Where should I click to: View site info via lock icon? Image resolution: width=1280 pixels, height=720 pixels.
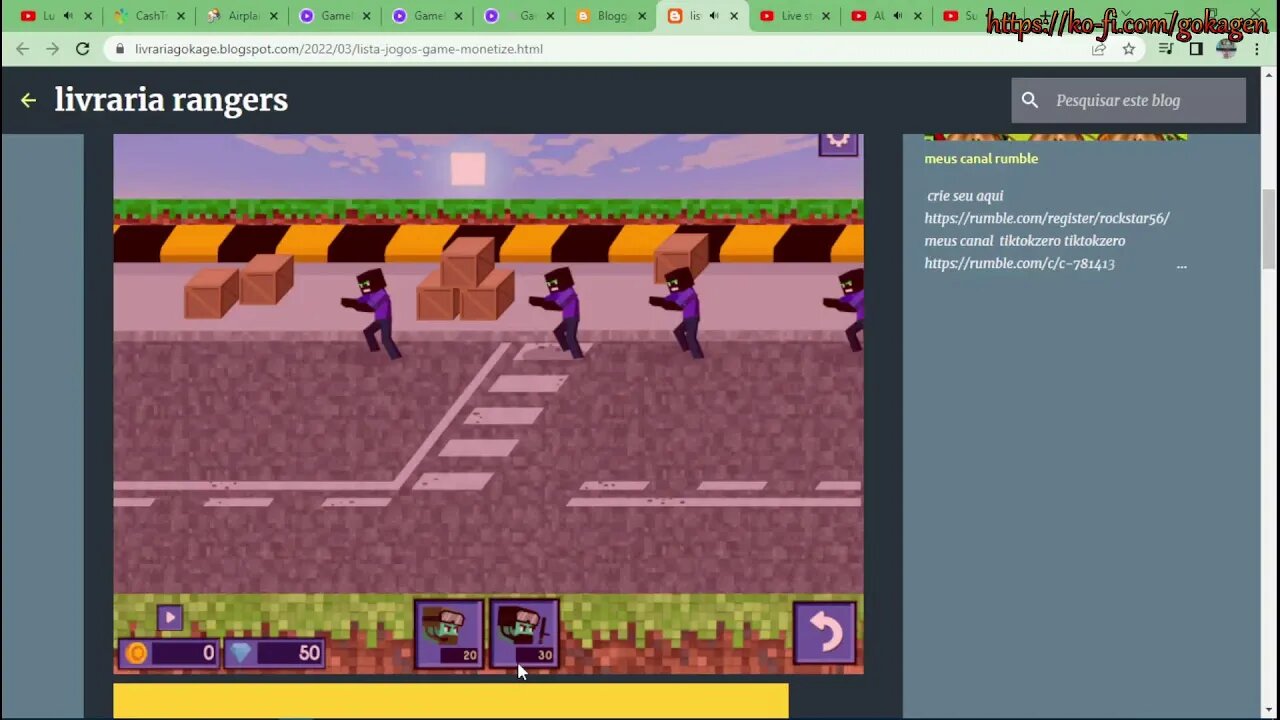120,49
